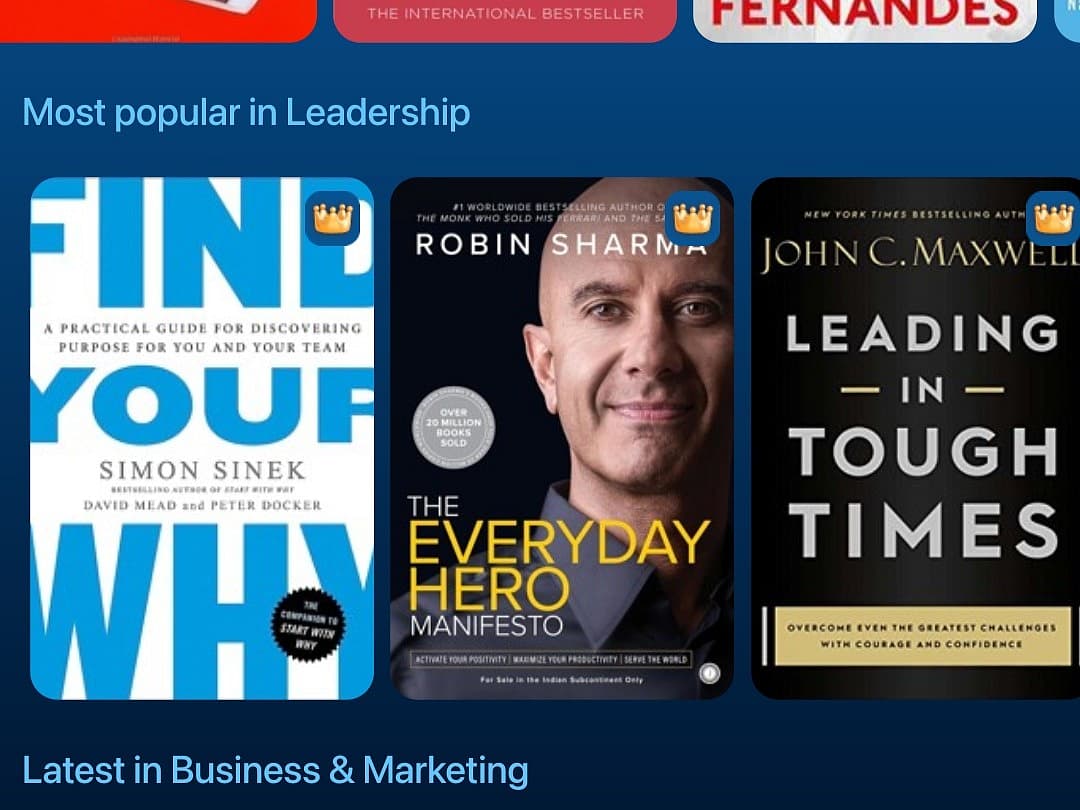Open The Everyday Hero Manifesto book
This screenshot has width=1080, height=810.
(562, 438)
